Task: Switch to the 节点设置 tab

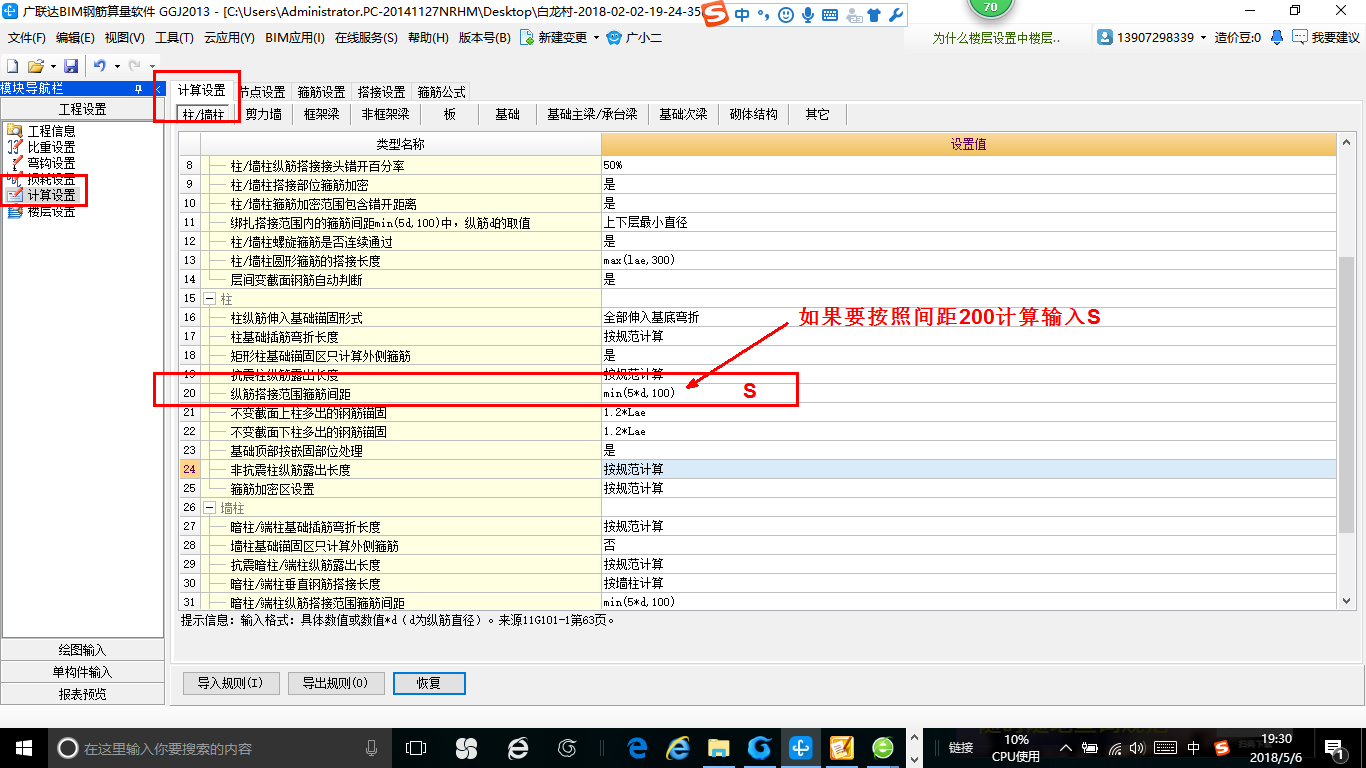Action: pos(262,91)
